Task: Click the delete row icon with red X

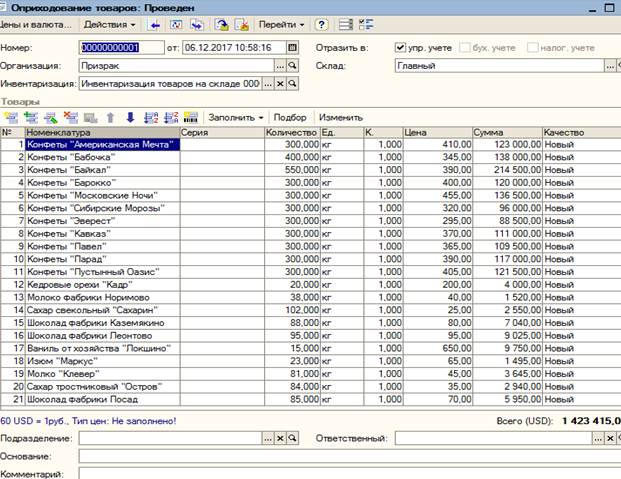Action: tap(69, 117)
